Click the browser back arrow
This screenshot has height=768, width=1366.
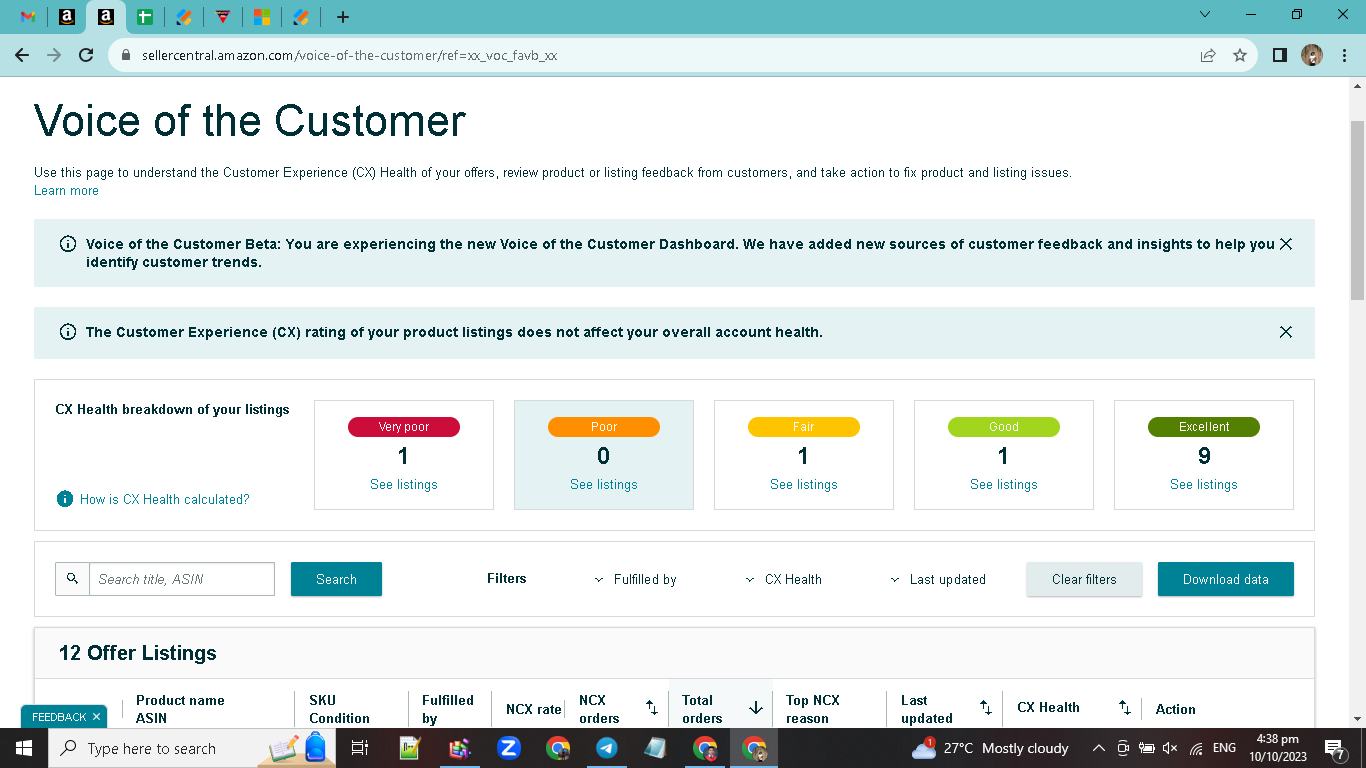pos(22,55)
